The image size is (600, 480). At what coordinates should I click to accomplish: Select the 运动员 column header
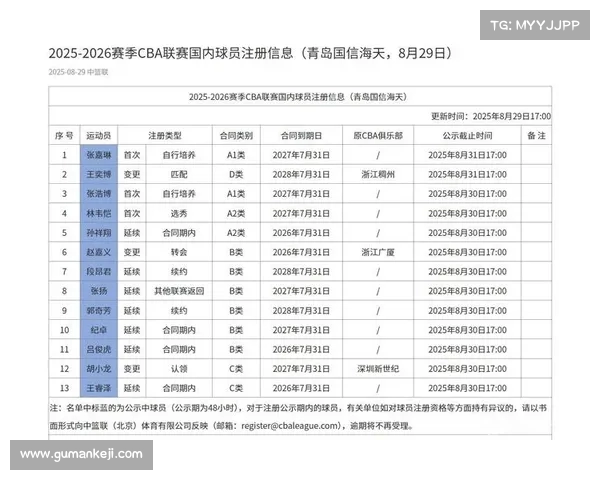99,135
